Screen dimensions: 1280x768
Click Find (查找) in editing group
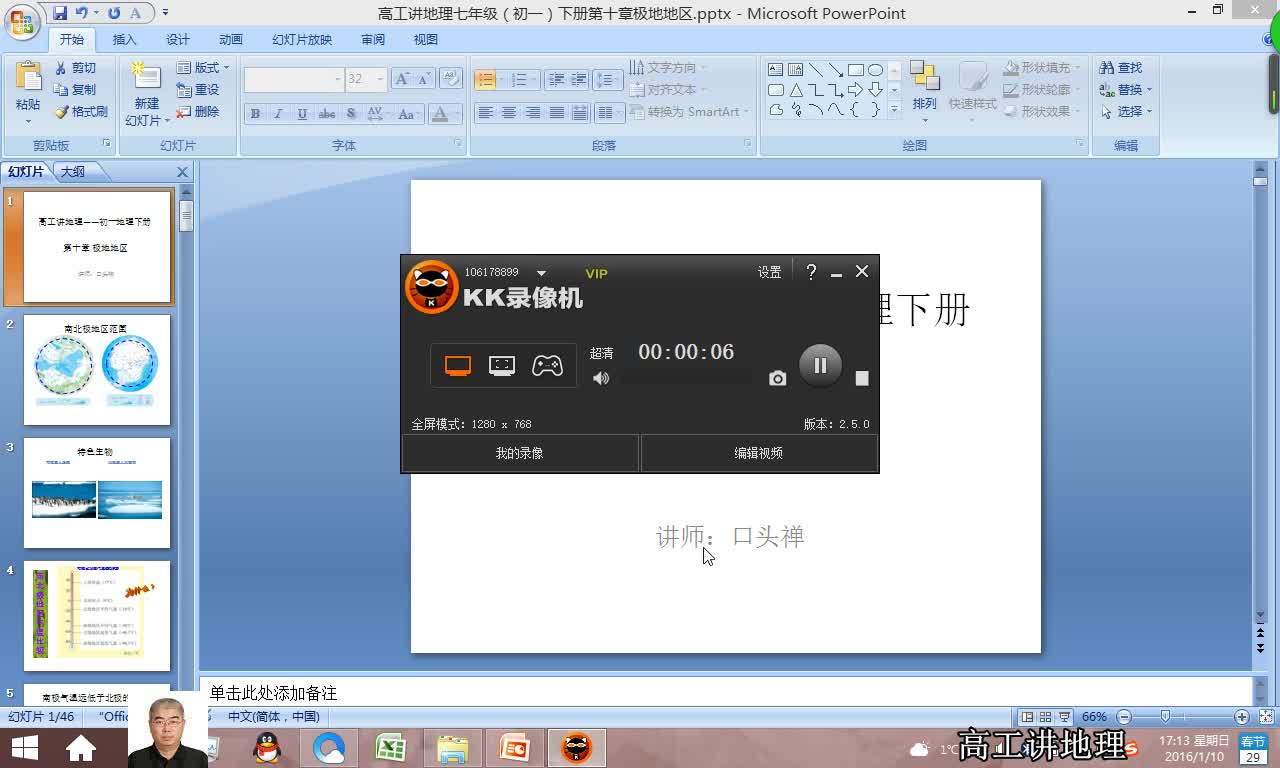[1121, 68]
